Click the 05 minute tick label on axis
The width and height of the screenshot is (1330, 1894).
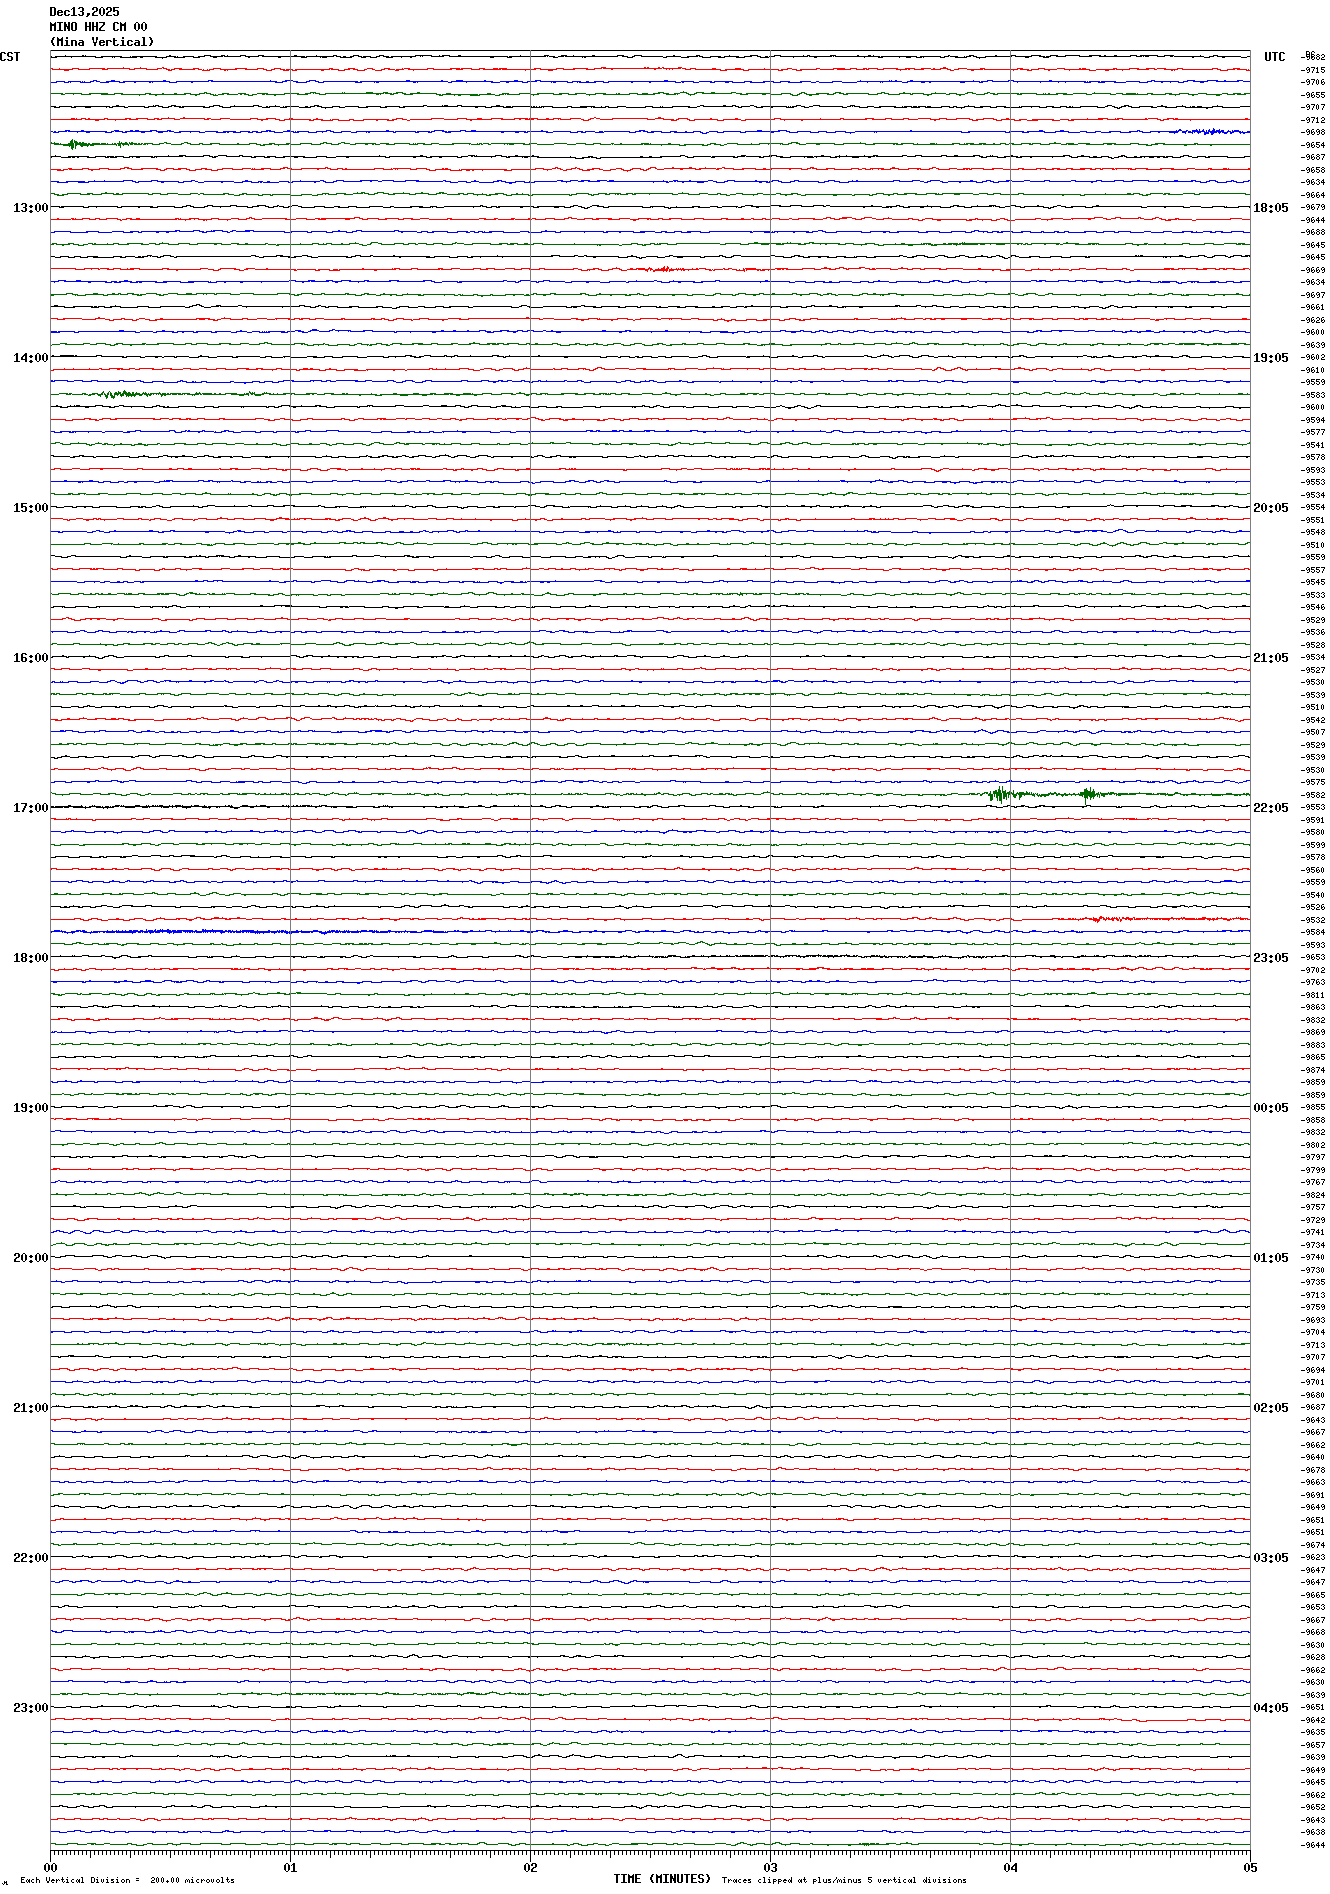(x=1249, y=1867)
